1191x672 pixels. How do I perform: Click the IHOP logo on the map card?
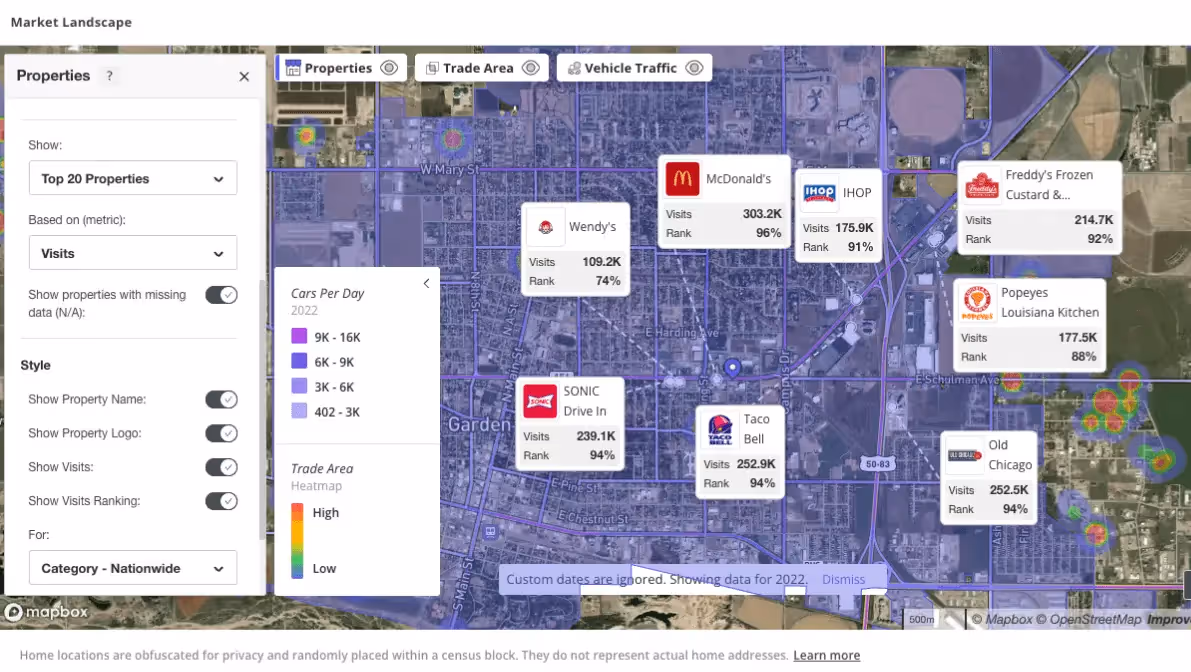pos(820,193)
